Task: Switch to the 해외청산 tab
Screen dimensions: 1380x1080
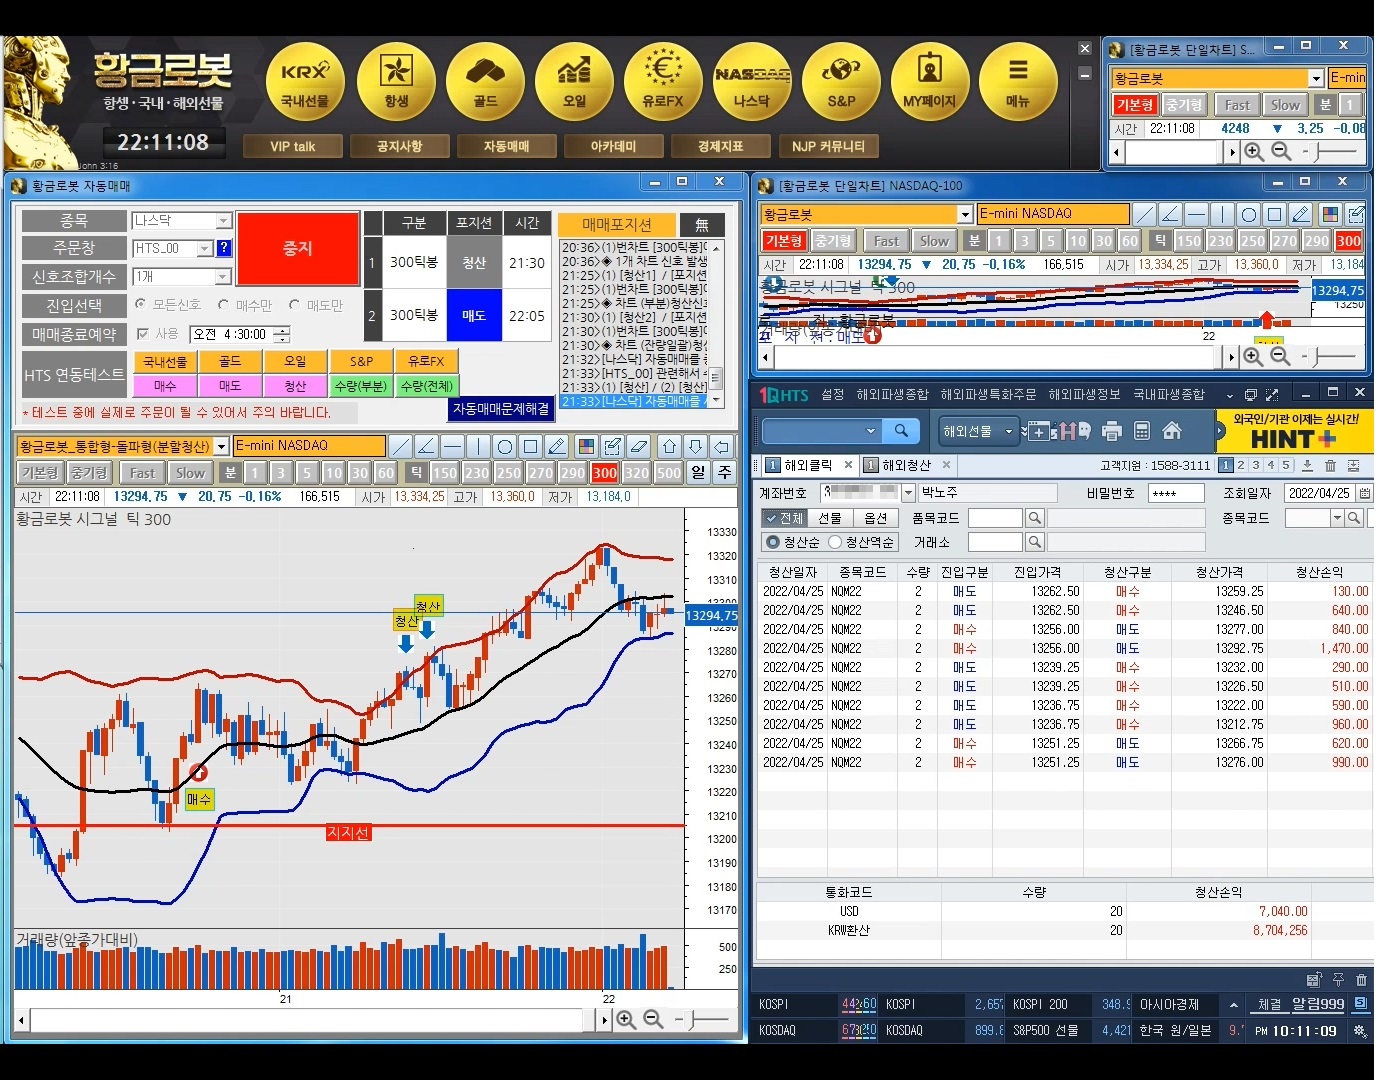Action: click(x=907, y=465)
